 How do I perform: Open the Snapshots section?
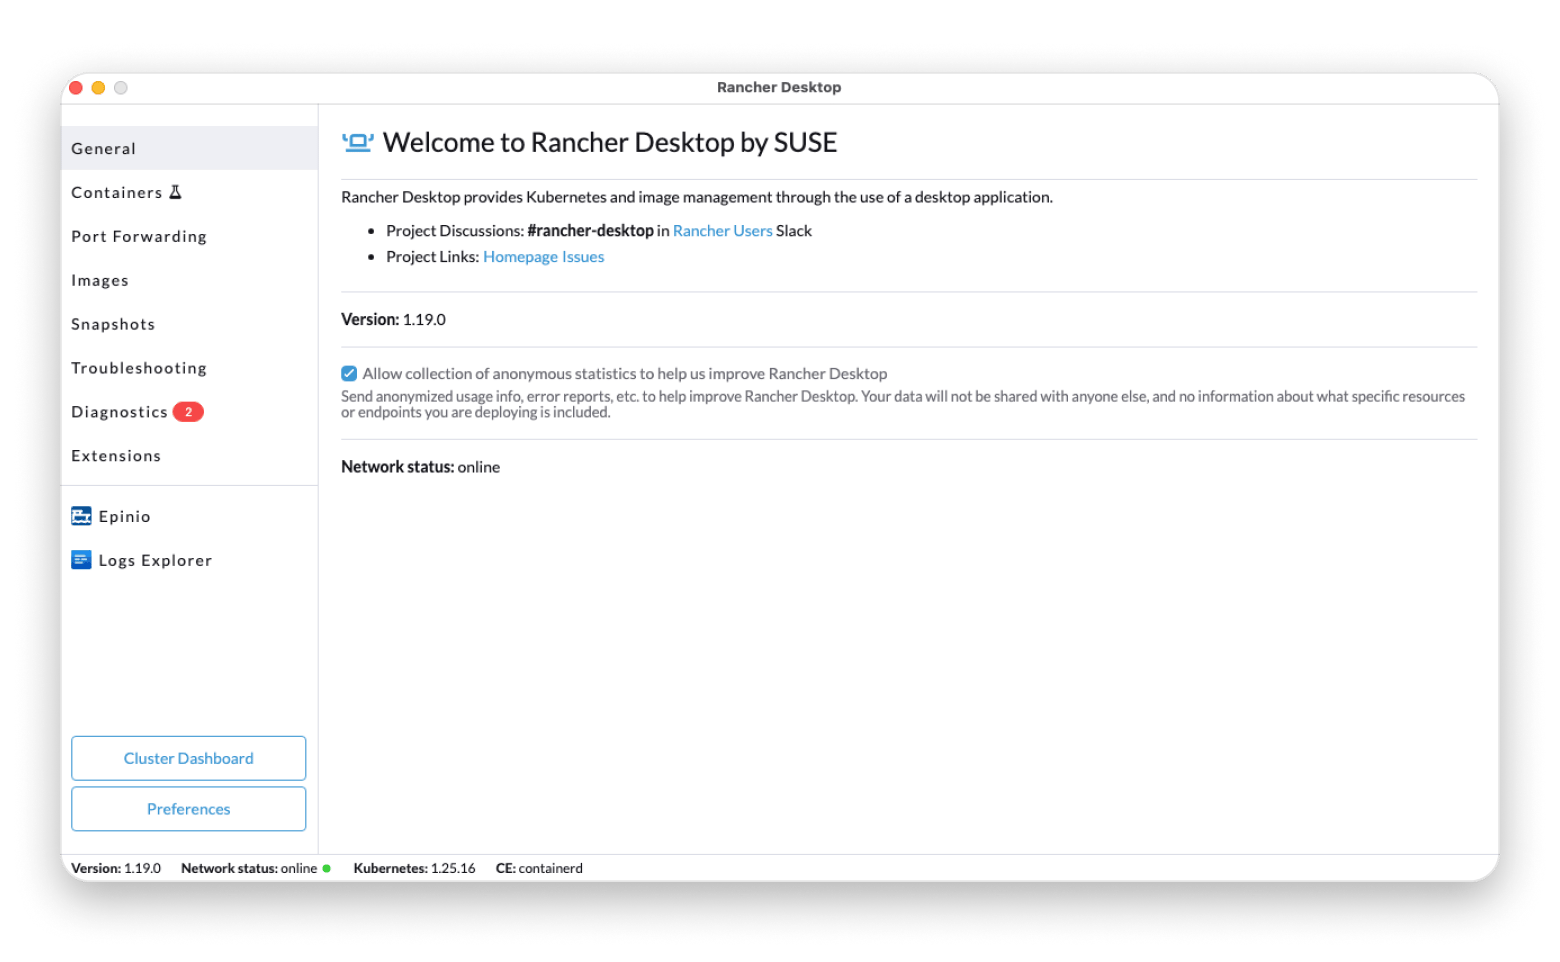pyautogui.click(x=113, y=325)
